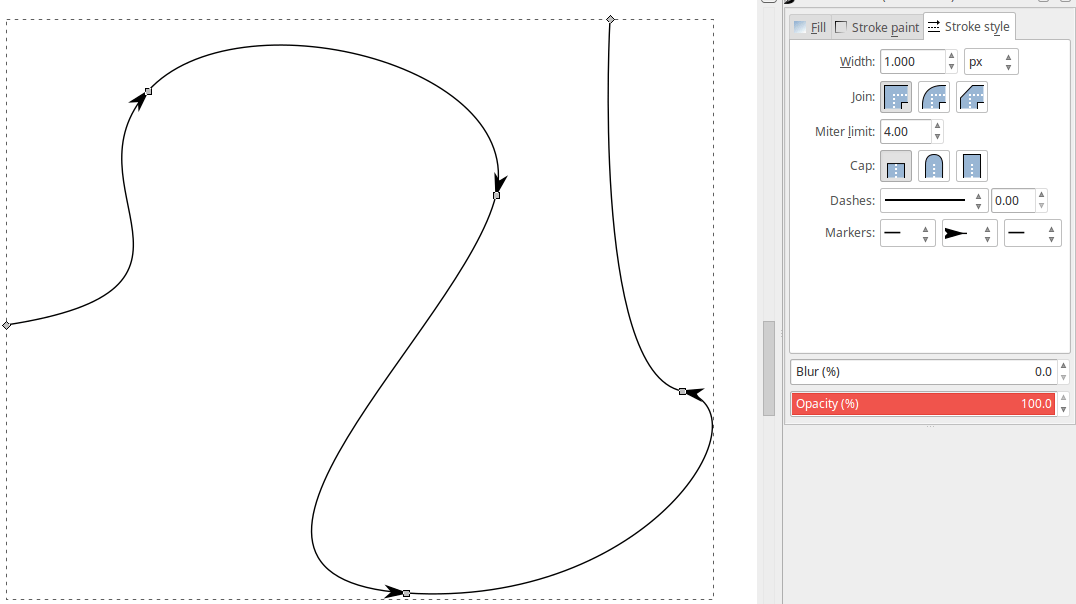Switch to the Fill tab
The width and height of the screenshot is (1076, 604).
[x=812, y=27]
